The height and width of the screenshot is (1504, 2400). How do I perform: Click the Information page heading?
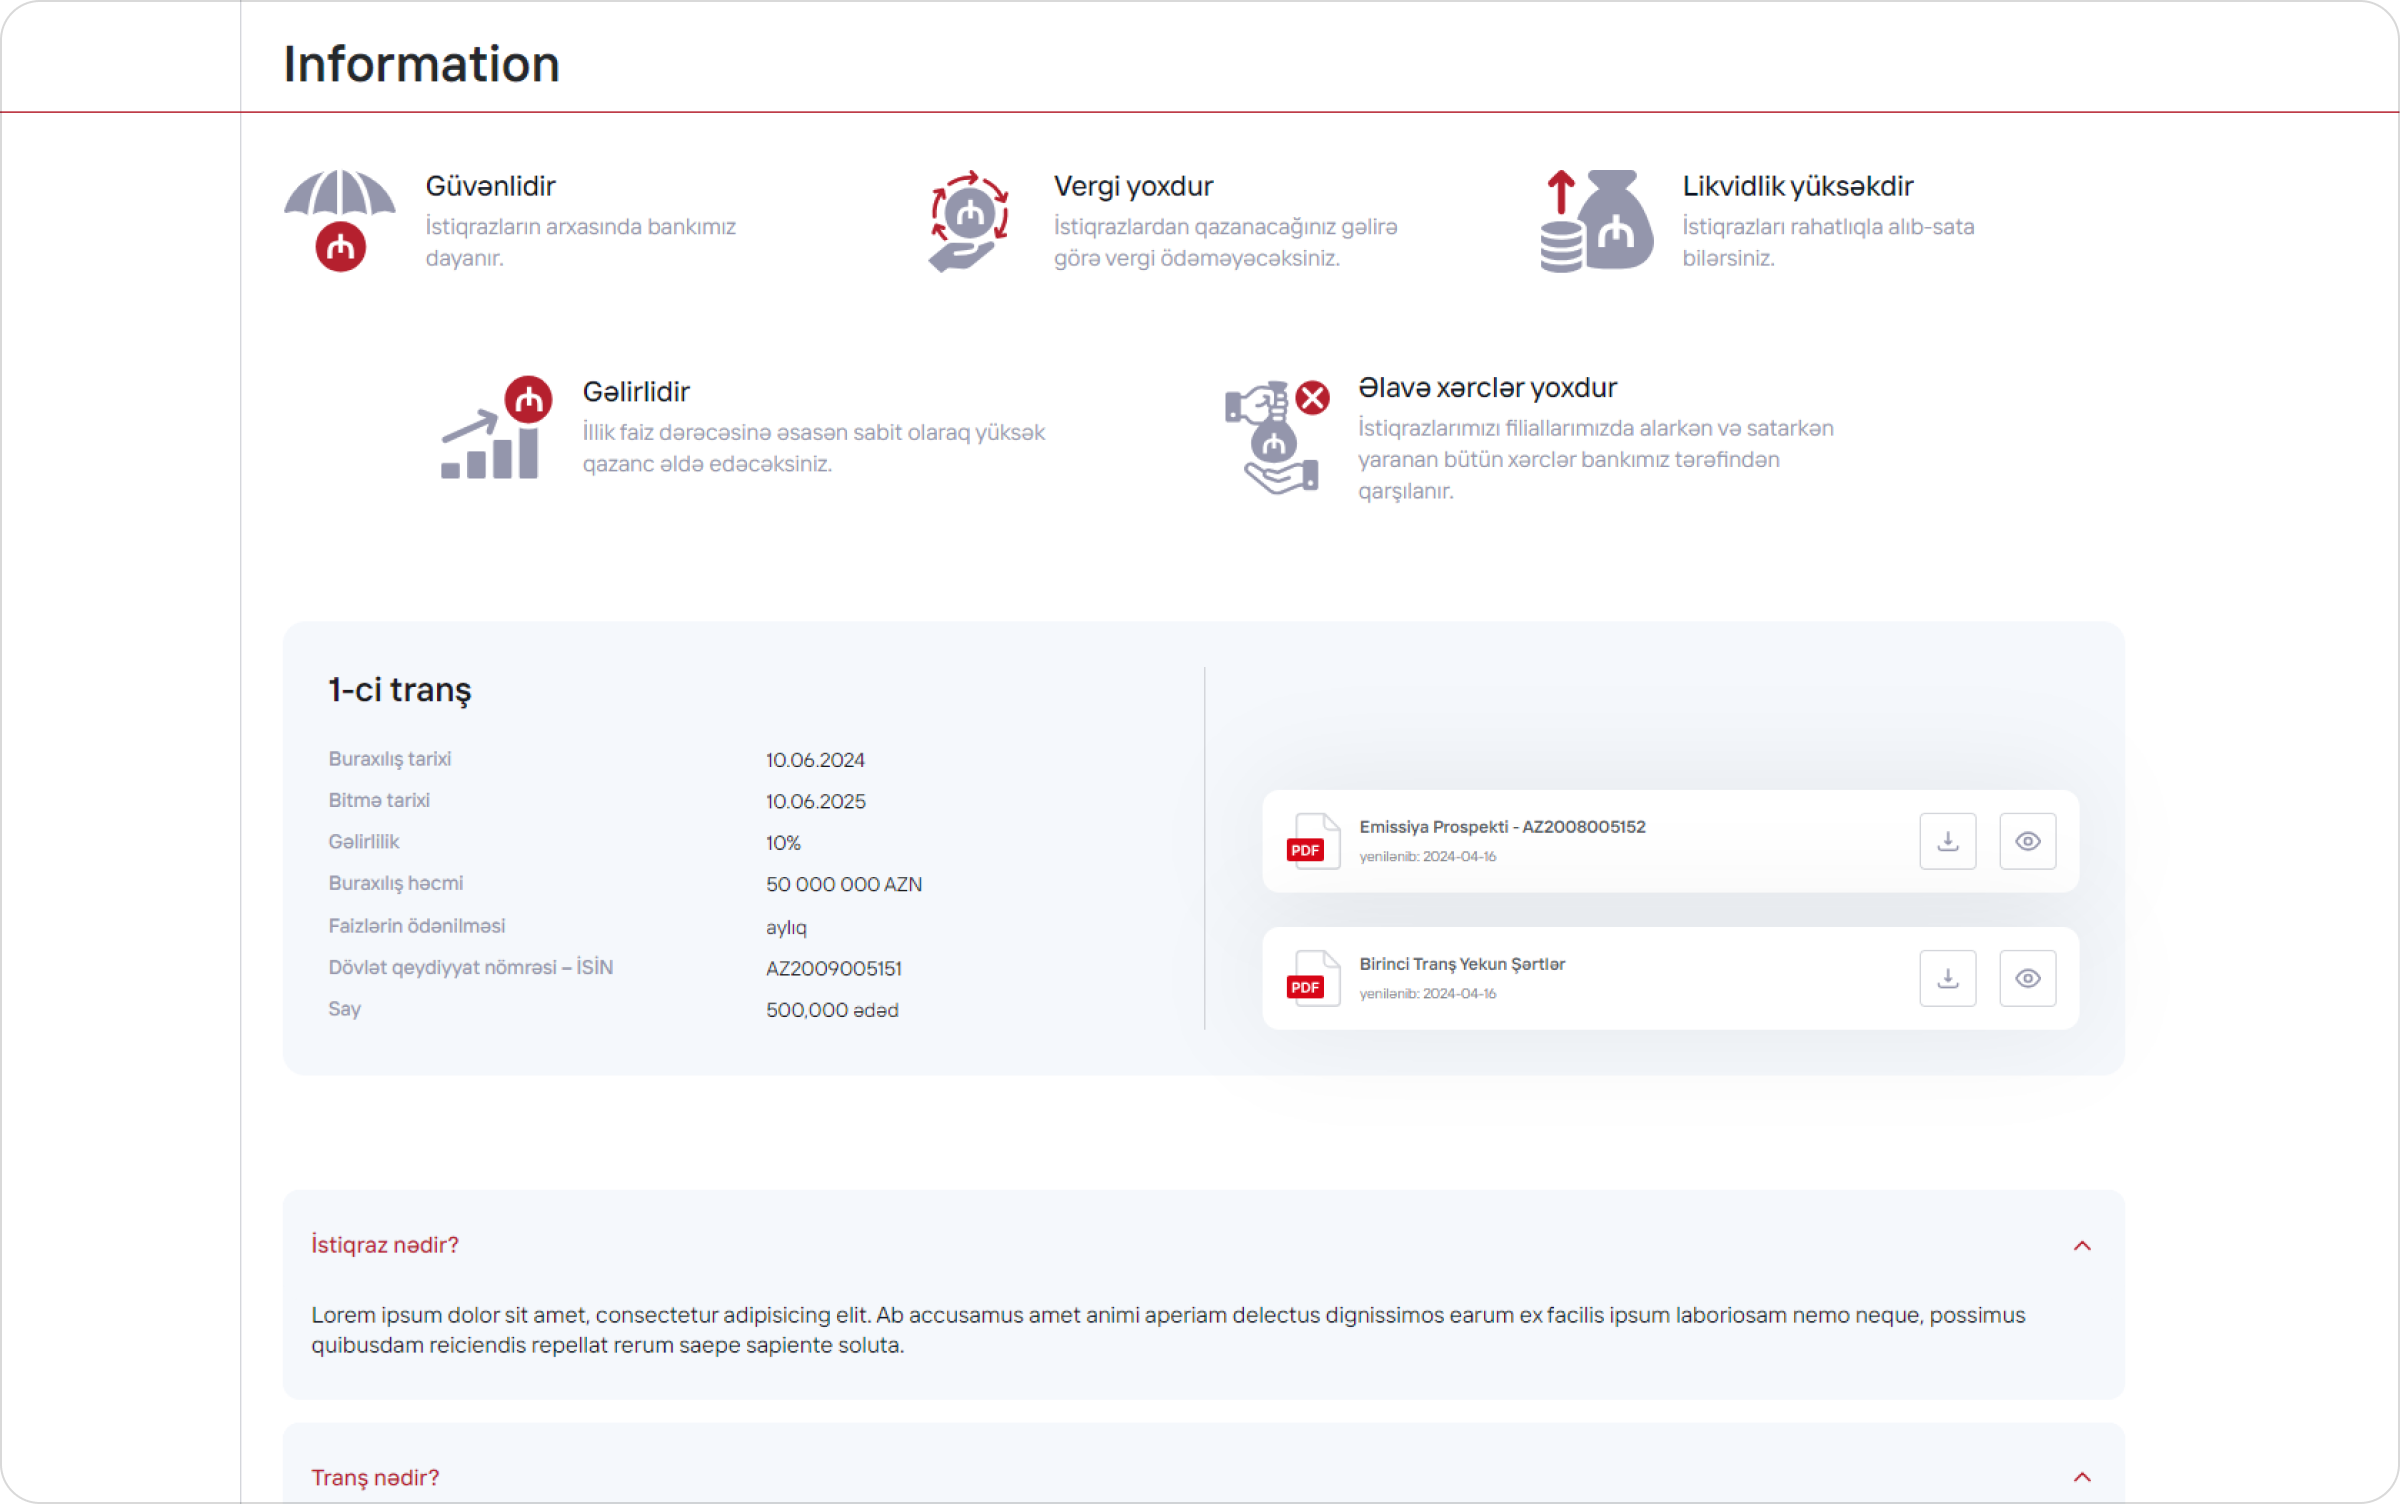pos(421,64)
